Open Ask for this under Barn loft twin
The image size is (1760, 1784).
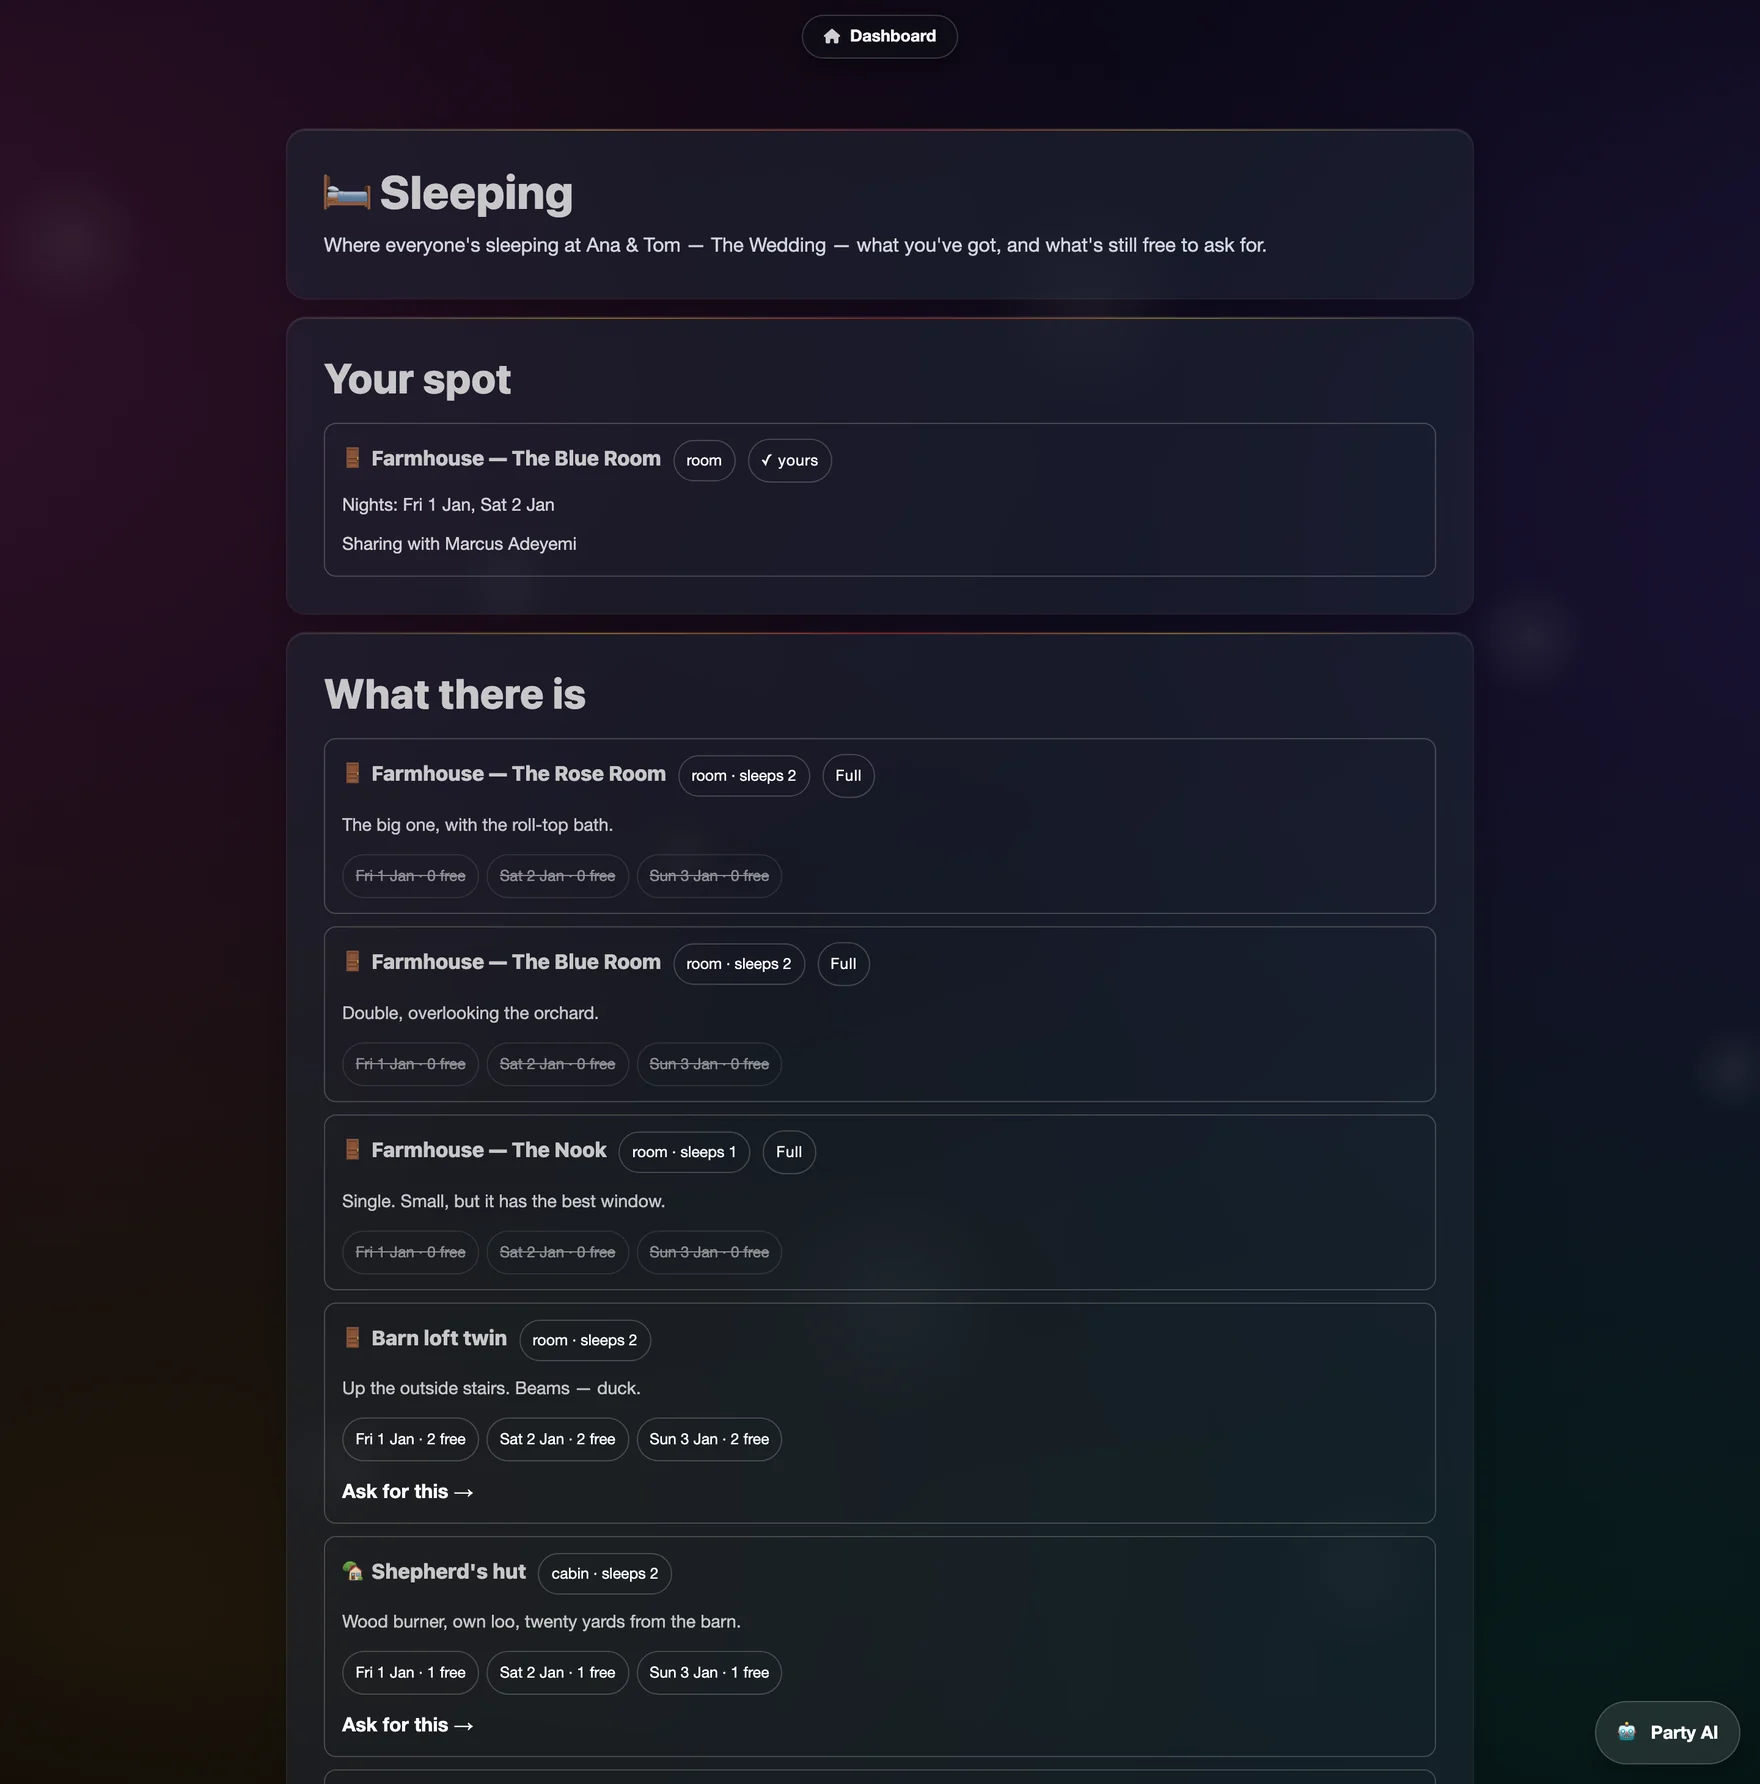(x=407, y=1491)
